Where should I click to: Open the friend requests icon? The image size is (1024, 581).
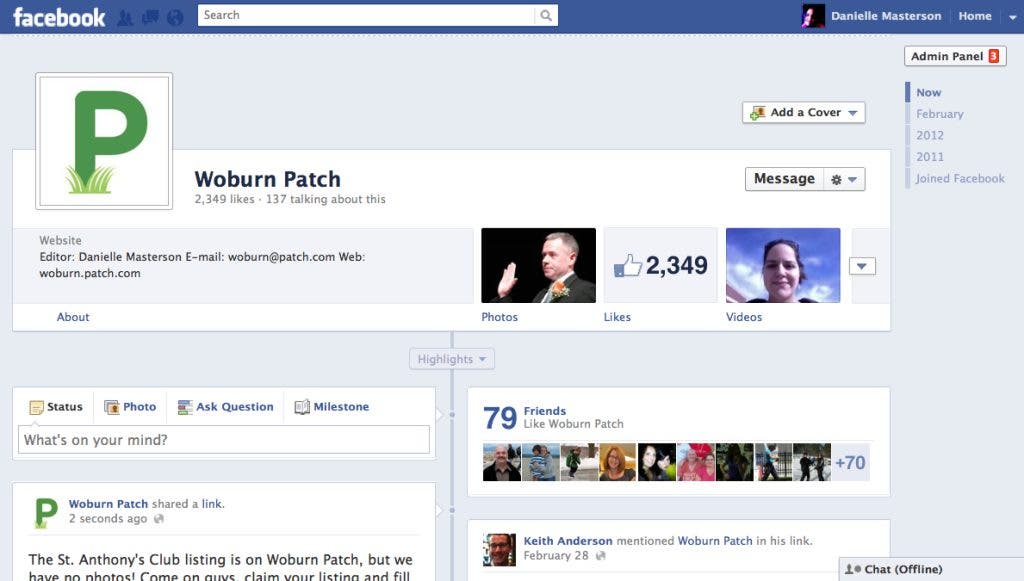pyautogui.click(x=125, y=17)
